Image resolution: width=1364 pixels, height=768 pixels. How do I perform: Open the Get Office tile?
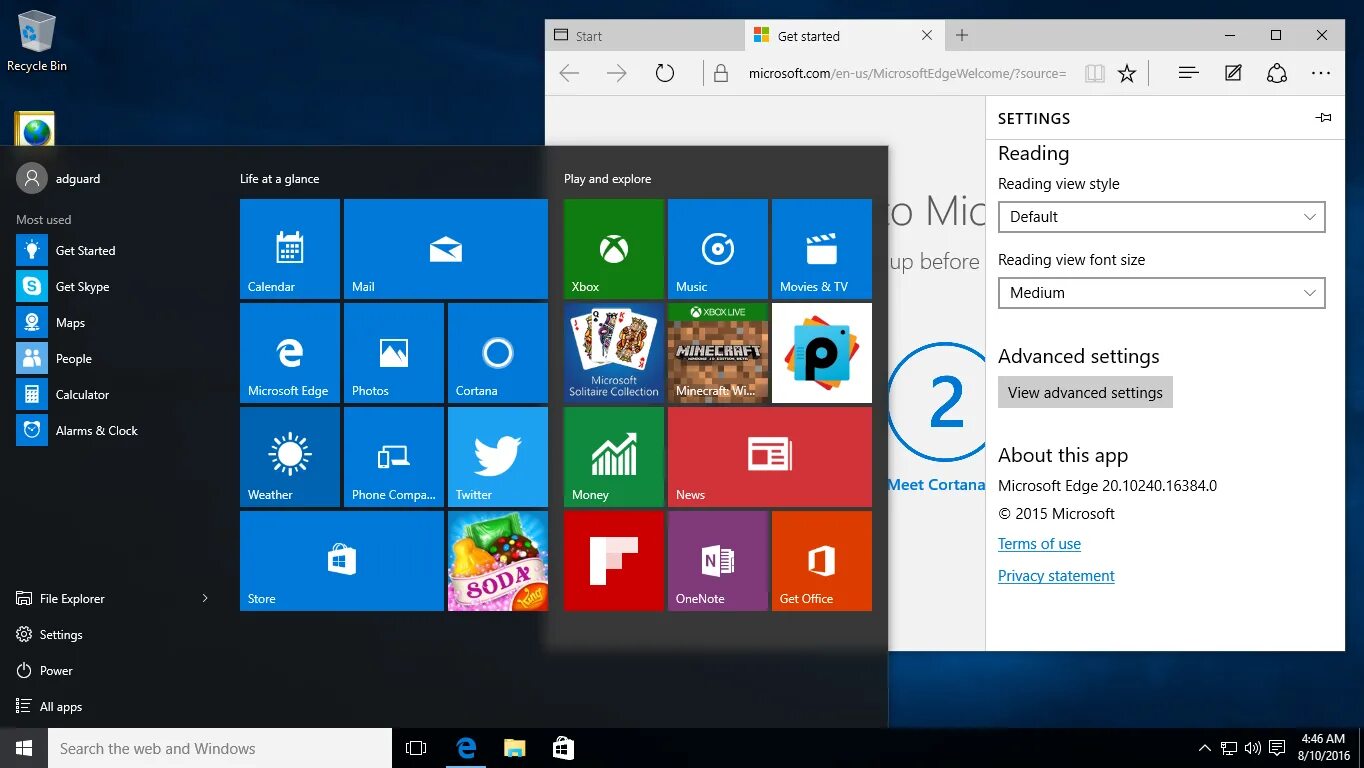822,561
